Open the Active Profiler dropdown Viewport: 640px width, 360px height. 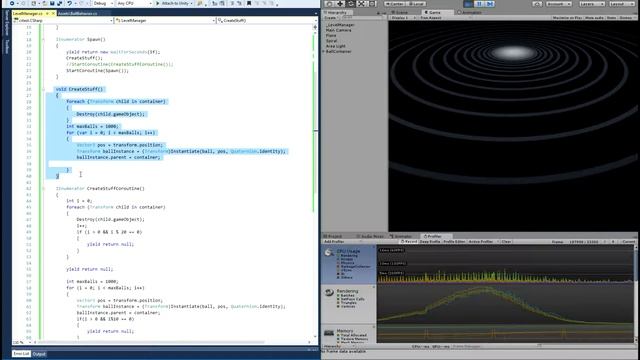(483, 242)
